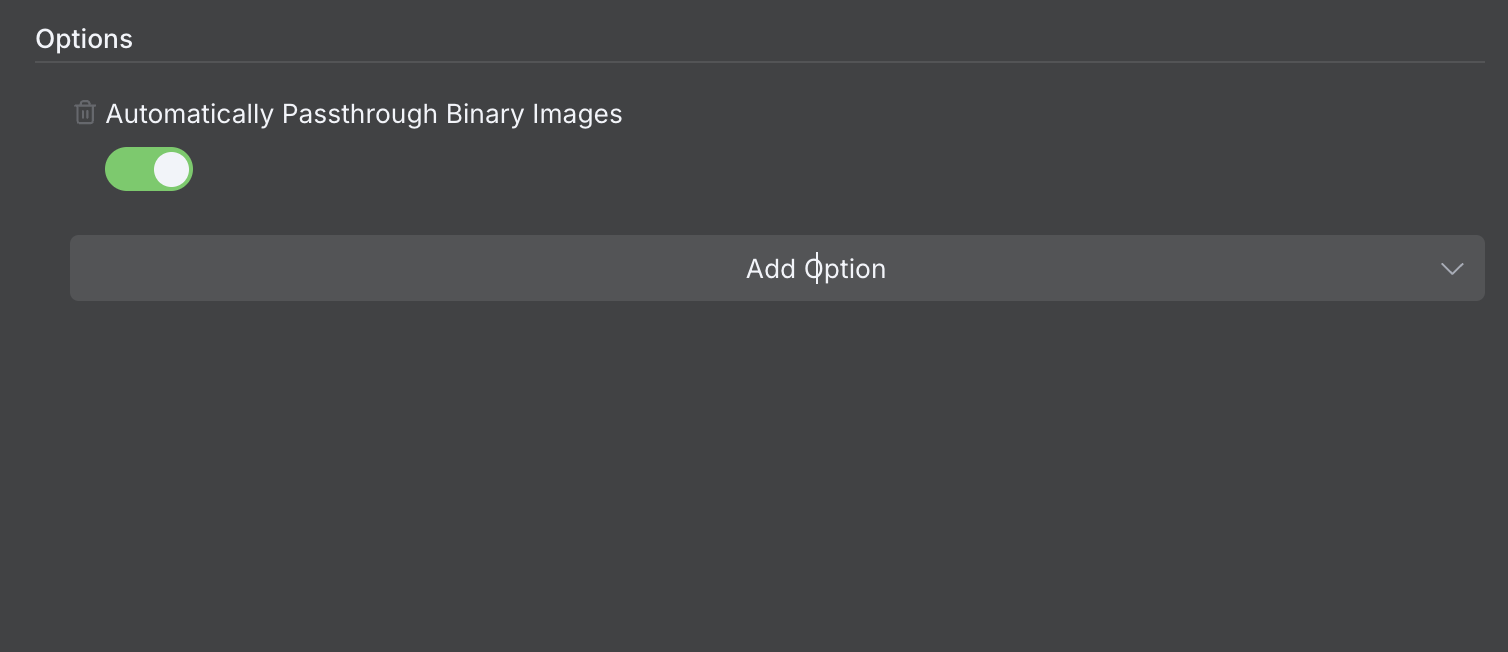This screenshot has height=652, width=1508.
Task: Expand the Add Option list via its arrow
Action: pyautogui.click(x=1452, y=269)
